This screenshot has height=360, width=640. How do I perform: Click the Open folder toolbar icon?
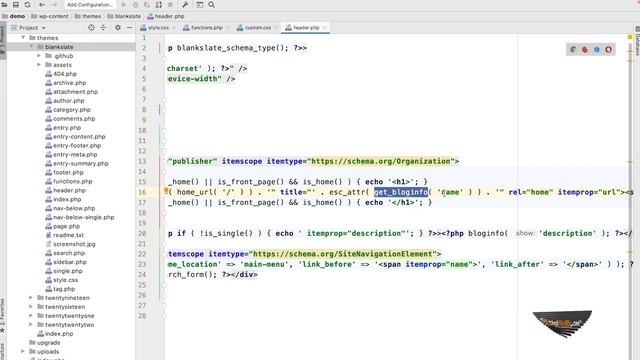click(x=4, y=5)
